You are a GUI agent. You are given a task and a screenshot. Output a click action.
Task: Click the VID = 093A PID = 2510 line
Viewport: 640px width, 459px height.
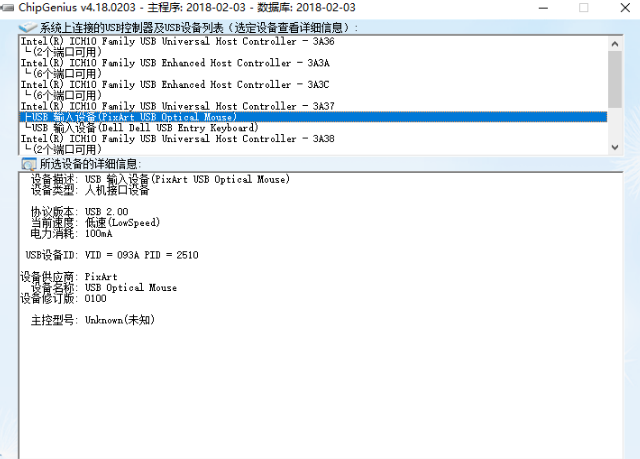(x=141, y=255)
